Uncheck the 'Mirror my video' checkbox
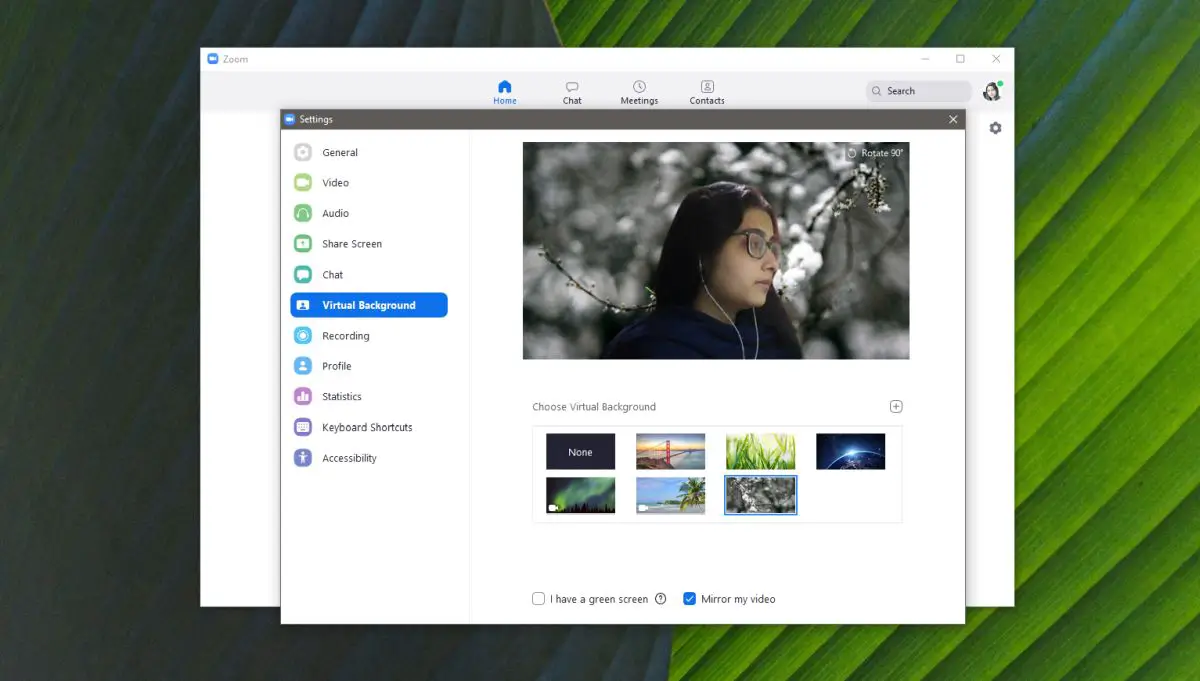This screenshot has width=1200, height=681. point(689,599)
